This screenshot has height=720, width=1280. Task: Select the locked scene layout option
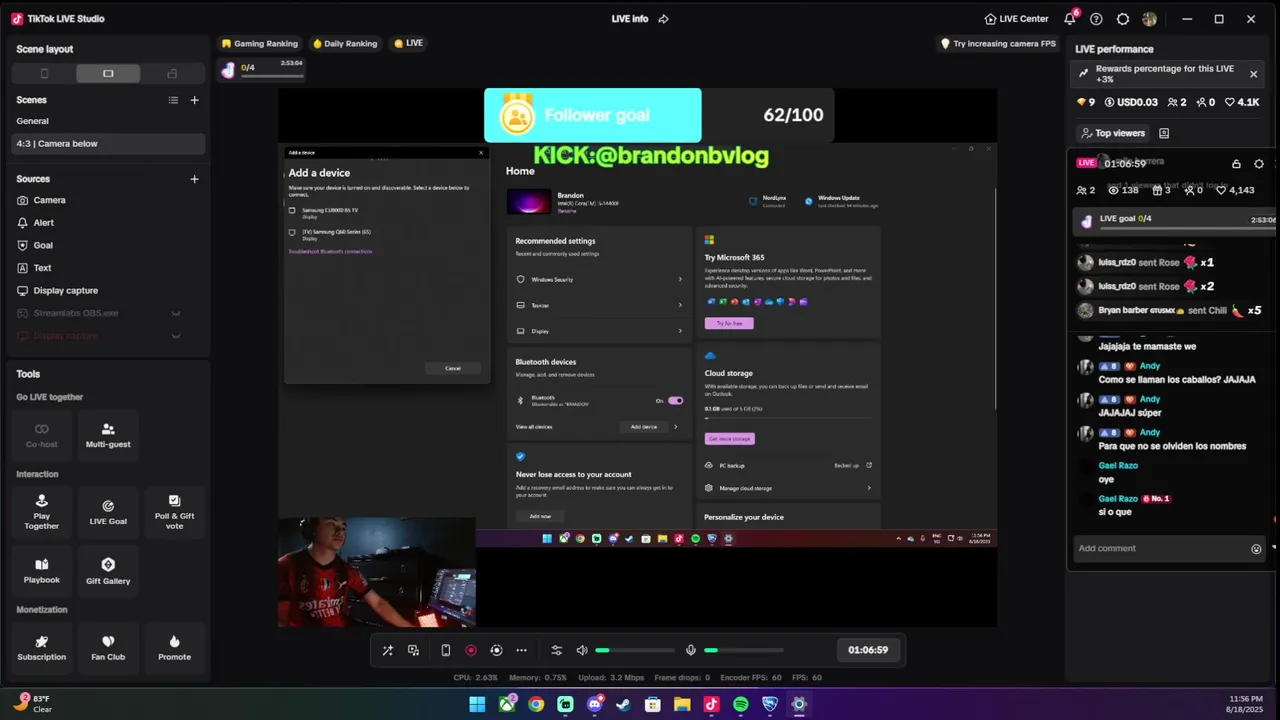pyautogui.click(x=172, y=73)
